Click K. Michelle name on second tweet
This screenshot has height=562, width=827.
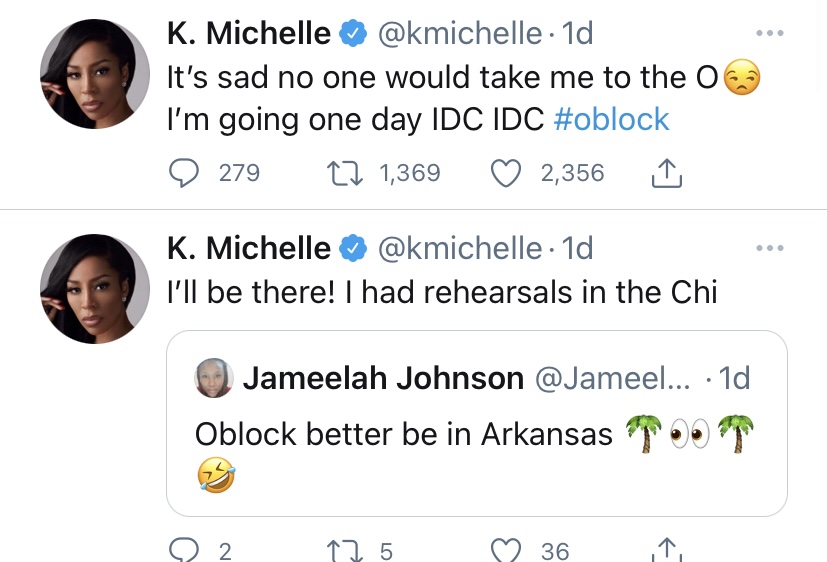(248, 247)
